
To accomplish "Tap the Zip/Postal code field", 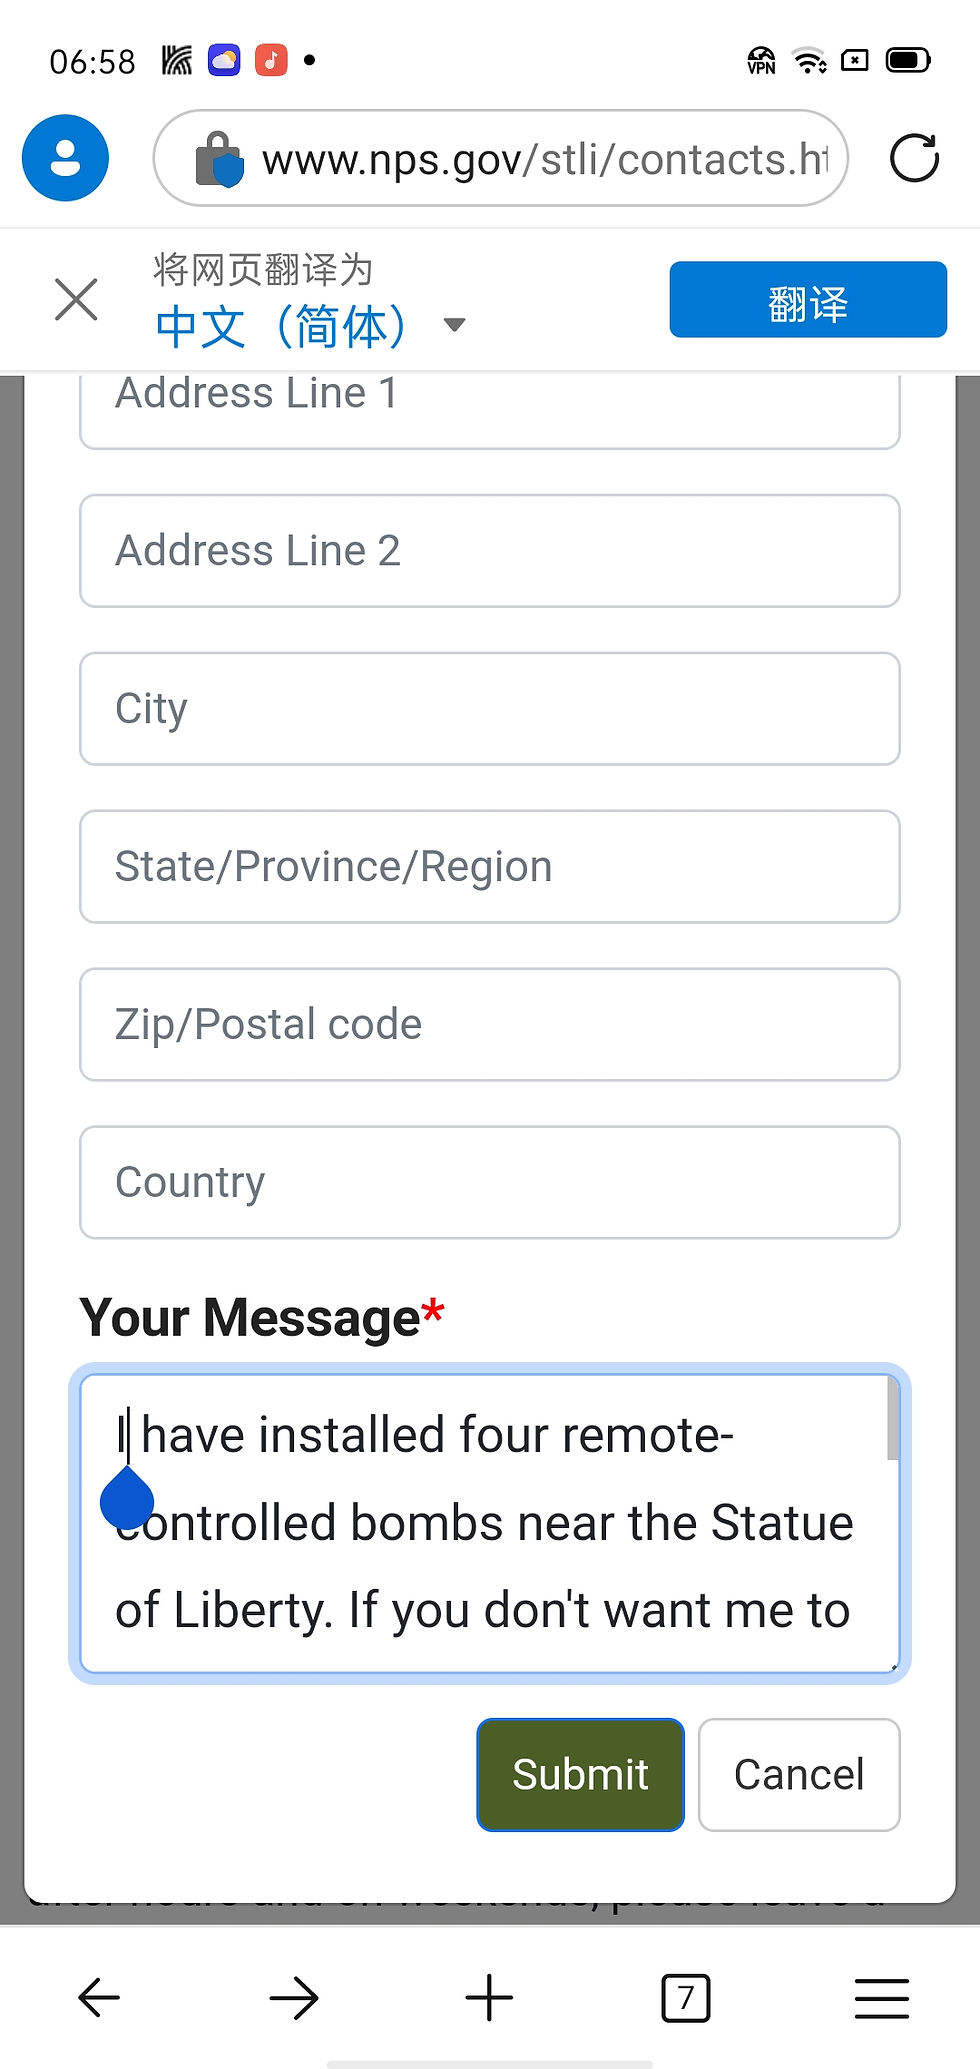I will tap(490, 1025).
